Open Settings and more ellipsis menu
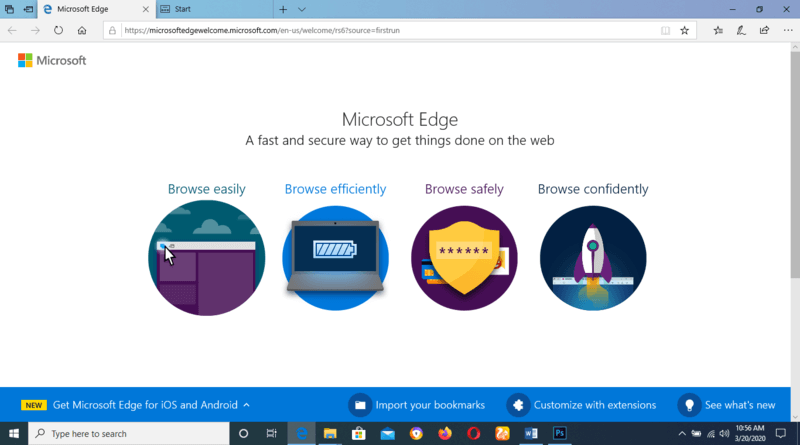This screenshot has height=445, width=800. pos(786,30)
